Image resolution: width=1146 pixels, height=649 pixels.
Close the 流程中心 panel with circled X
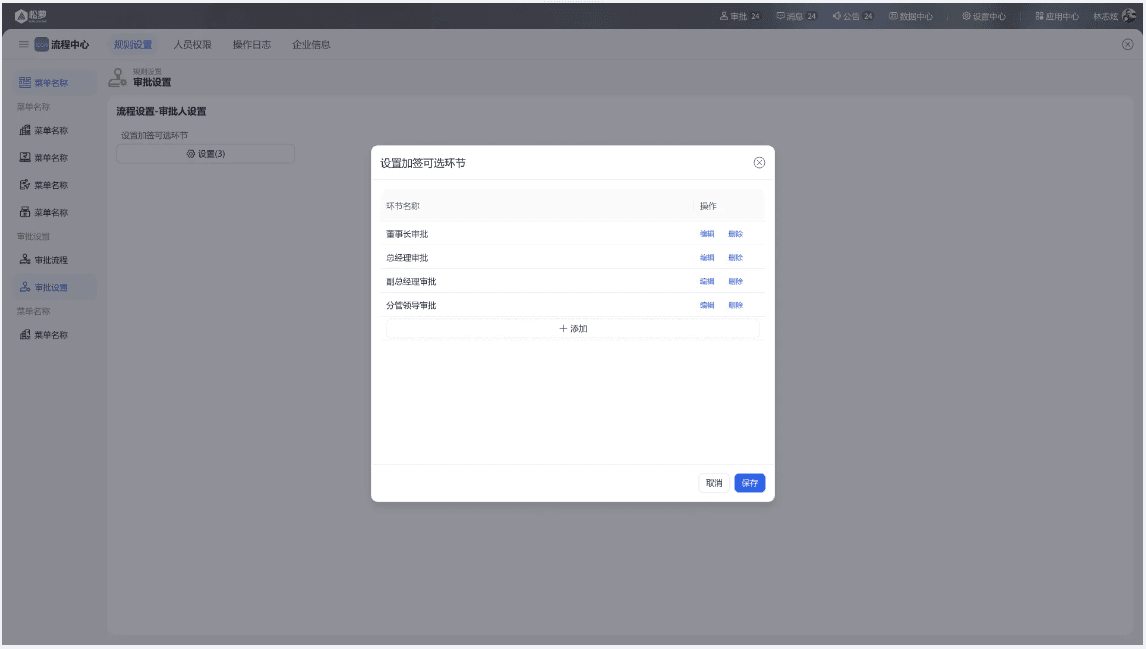tap(1128, 45)
